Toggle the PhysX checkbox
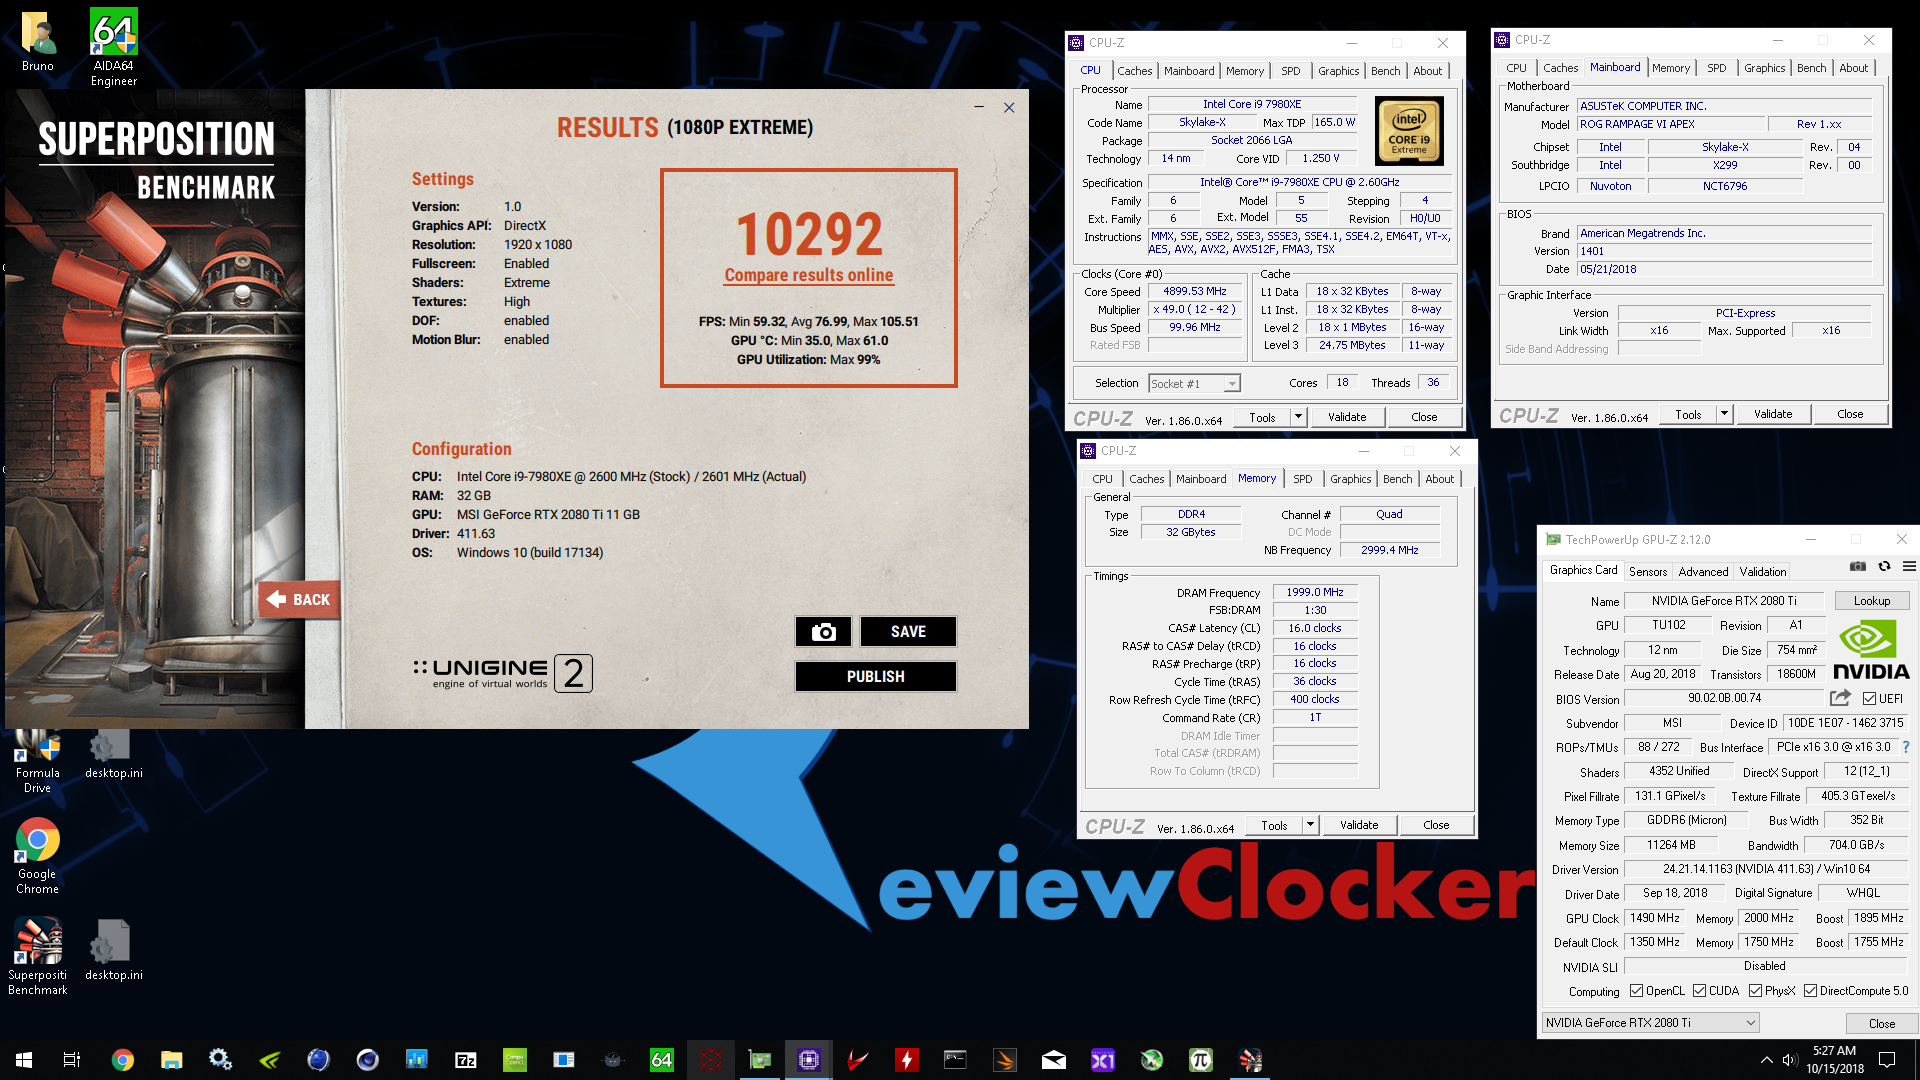1920x1080 pixels. coord(1755,991)
